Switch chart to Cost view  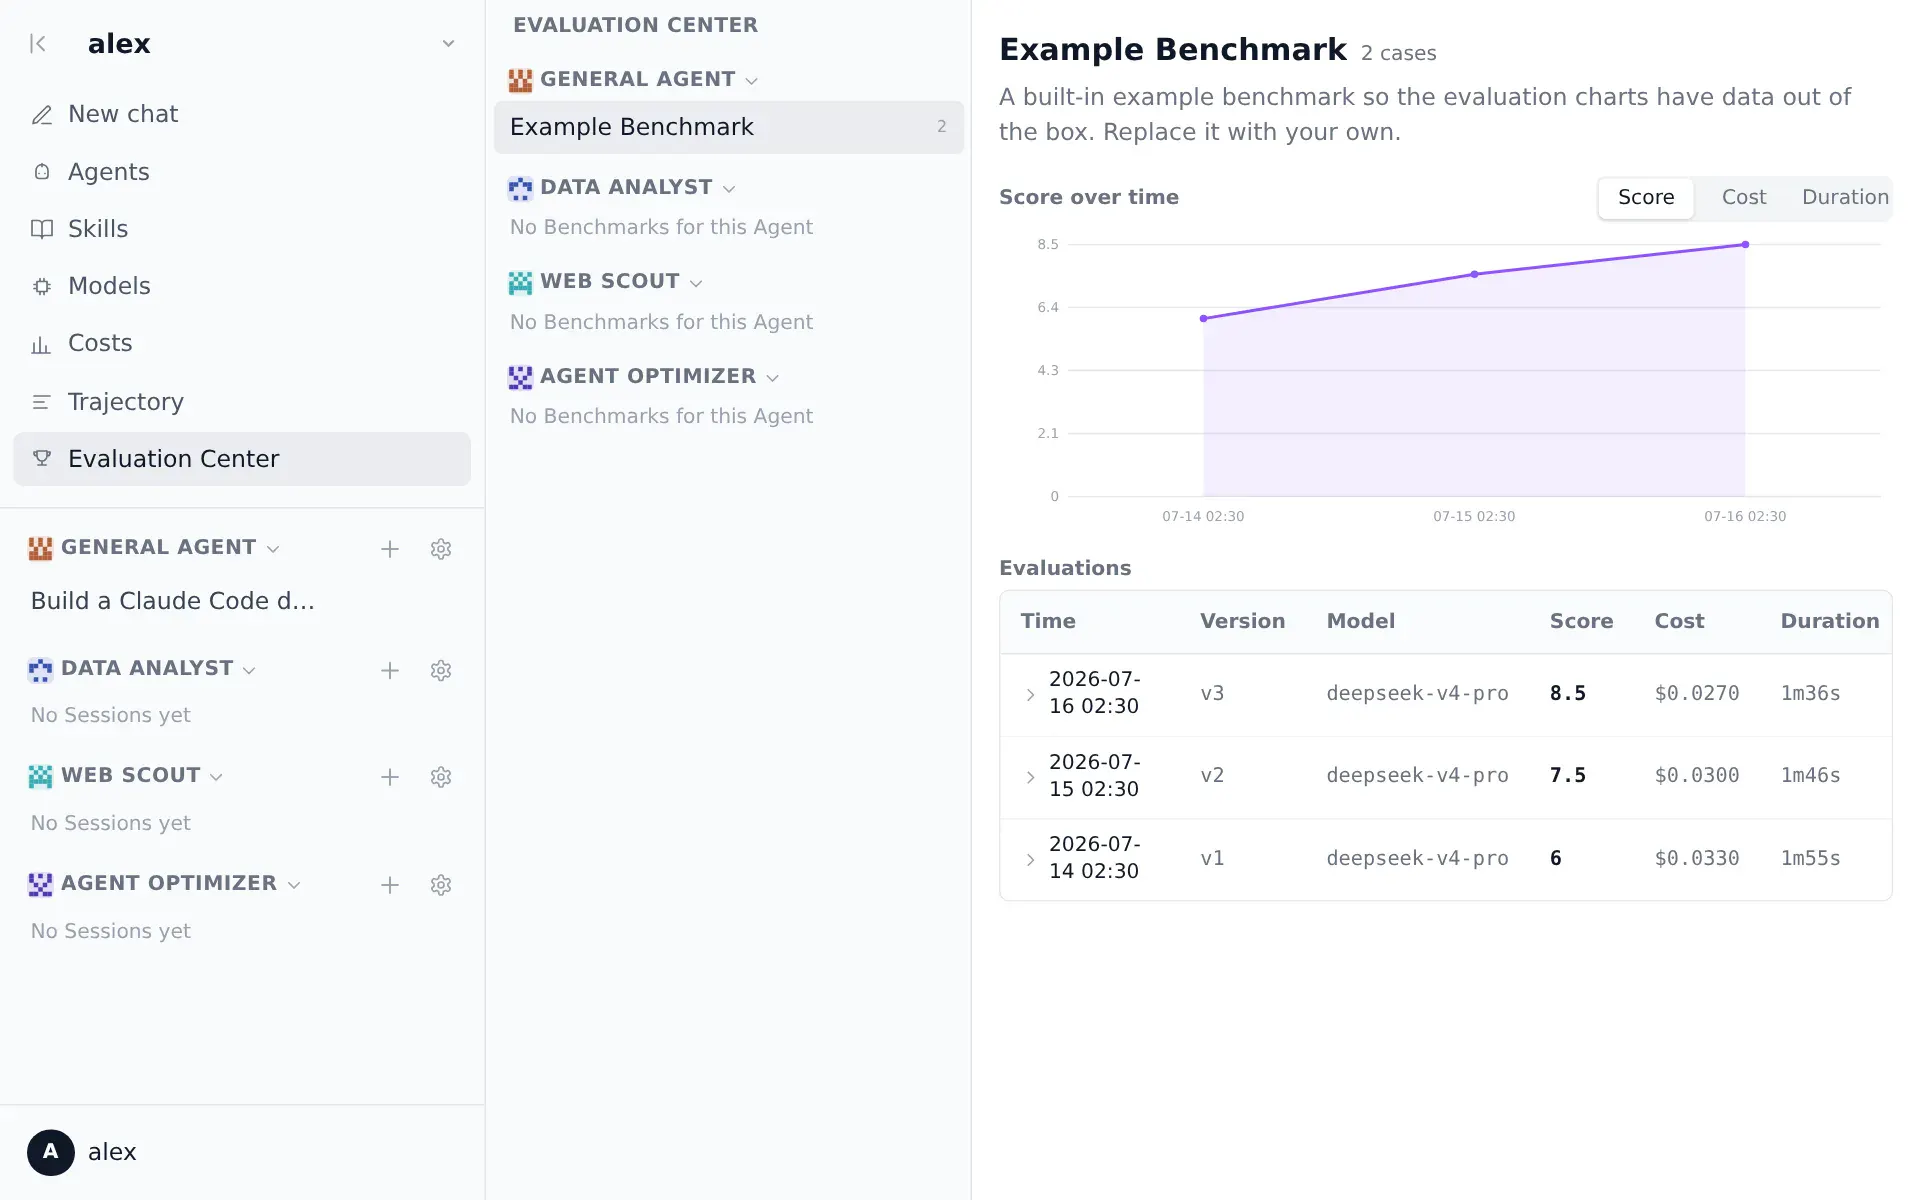[1744, 198]
